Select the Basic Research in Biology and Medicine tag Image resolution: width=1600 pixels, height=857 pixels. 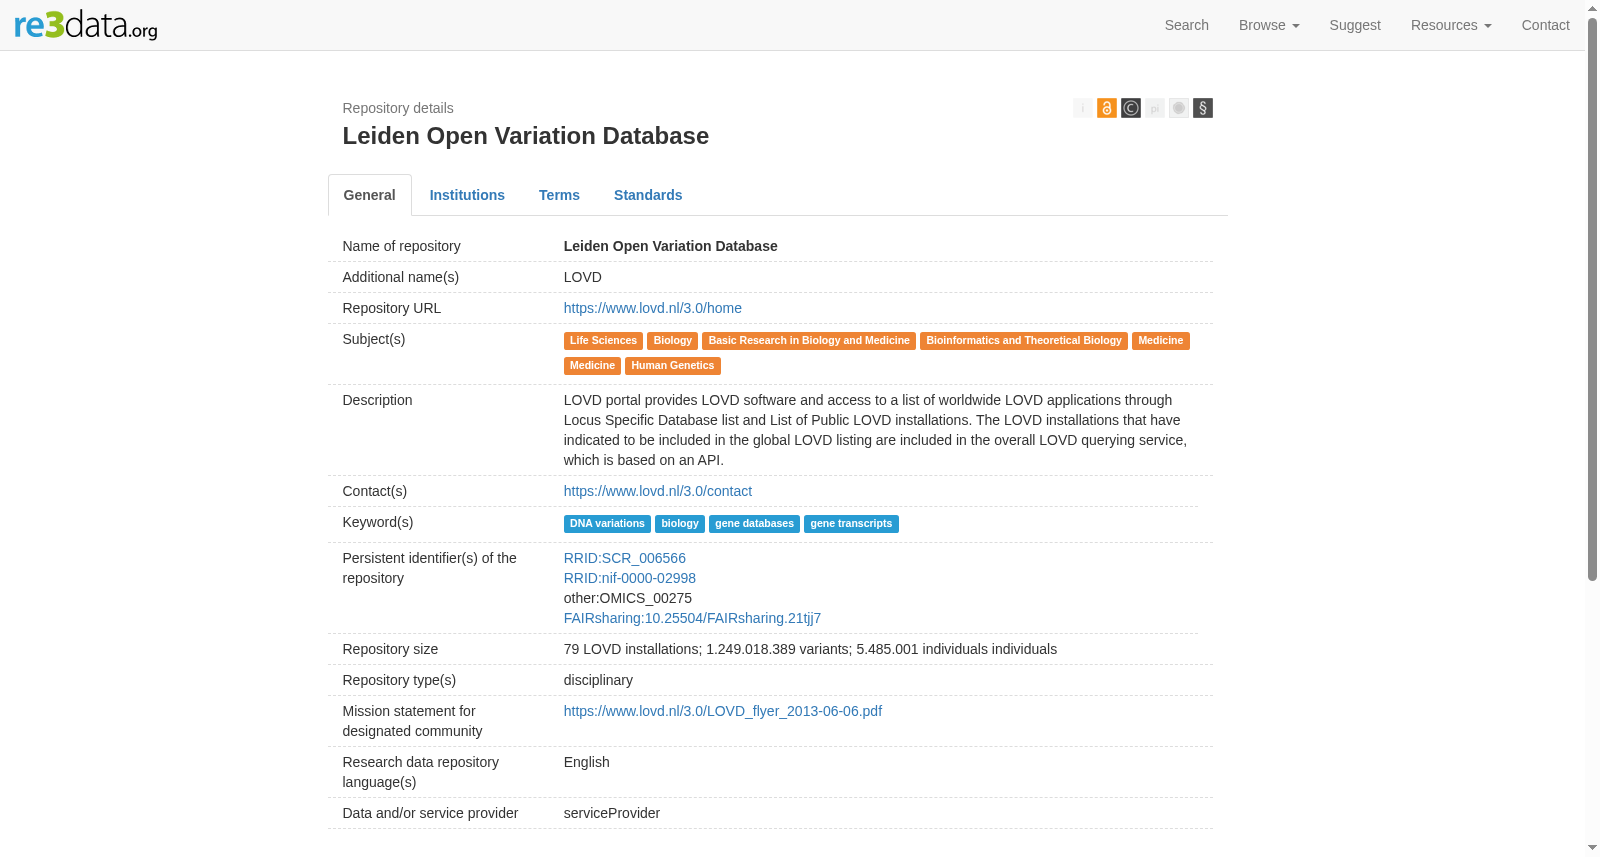[809, 341]
